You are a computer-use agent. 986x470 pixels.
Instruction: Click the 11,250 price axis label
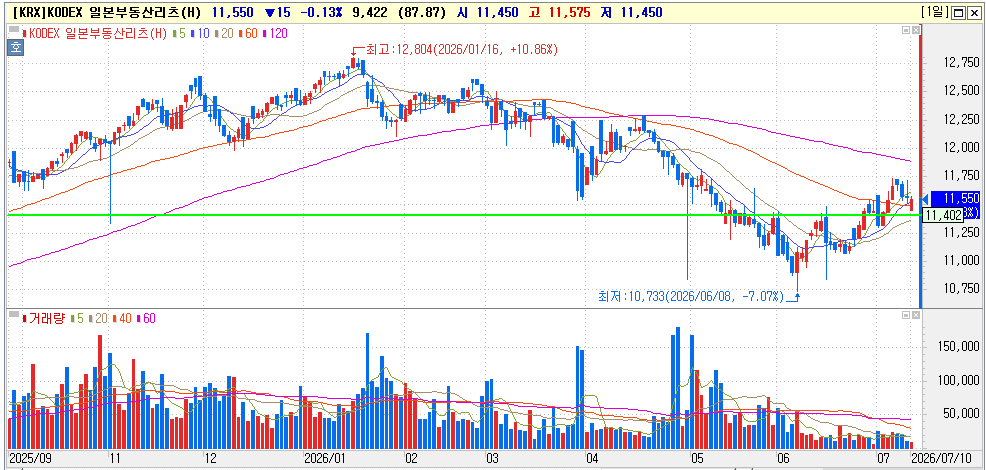(961, 232)
